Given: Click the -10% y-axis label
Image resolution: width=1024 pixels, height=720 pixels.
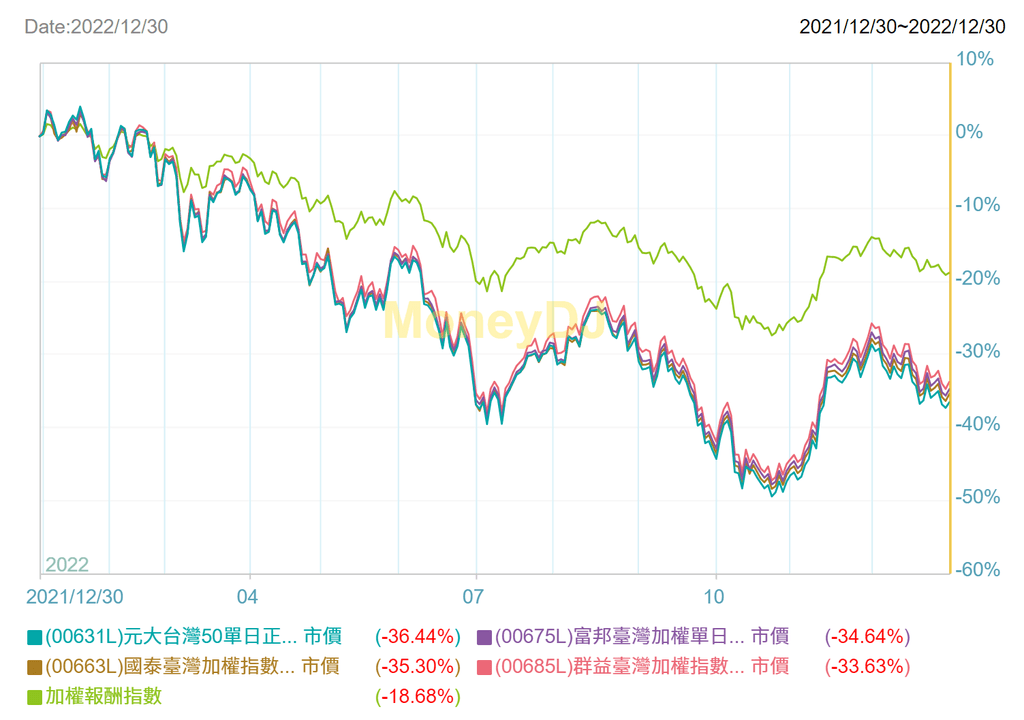Looking at the screenshot, I should pyautogui.click(x=978, y=205).
